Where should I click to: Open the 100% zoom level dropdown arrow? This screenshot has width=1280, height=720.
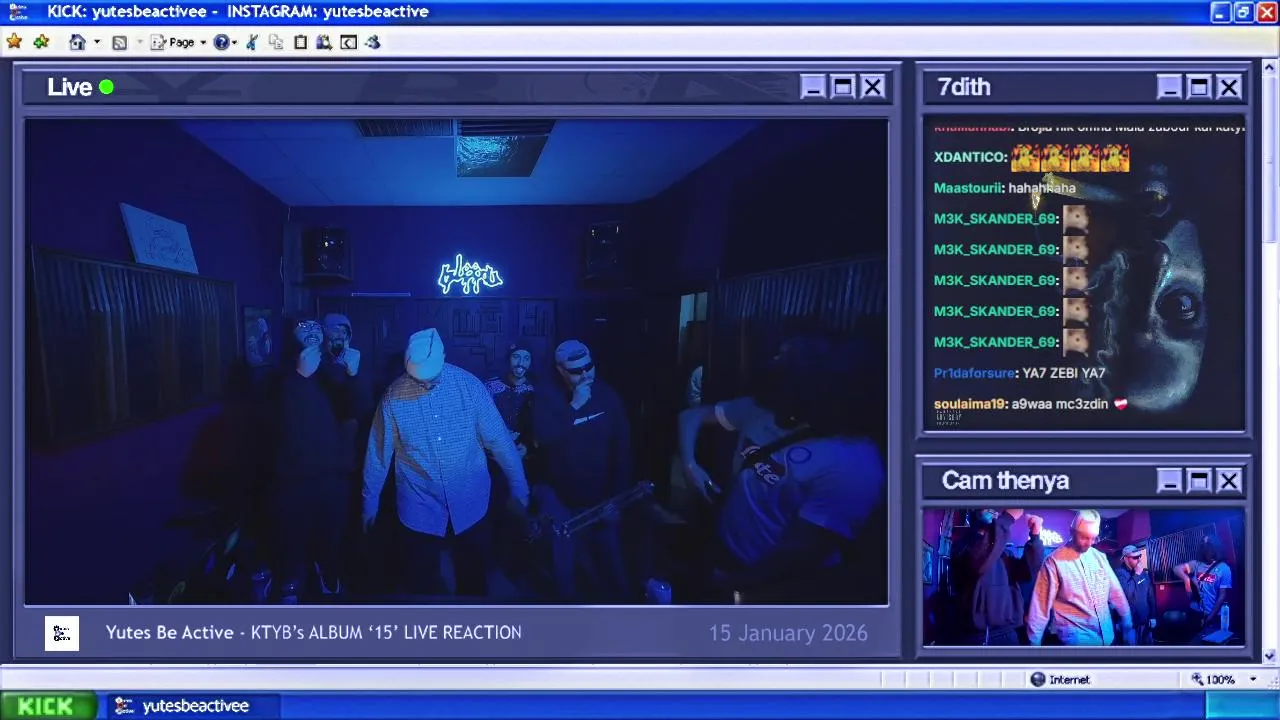click(x=1253, y=679)
